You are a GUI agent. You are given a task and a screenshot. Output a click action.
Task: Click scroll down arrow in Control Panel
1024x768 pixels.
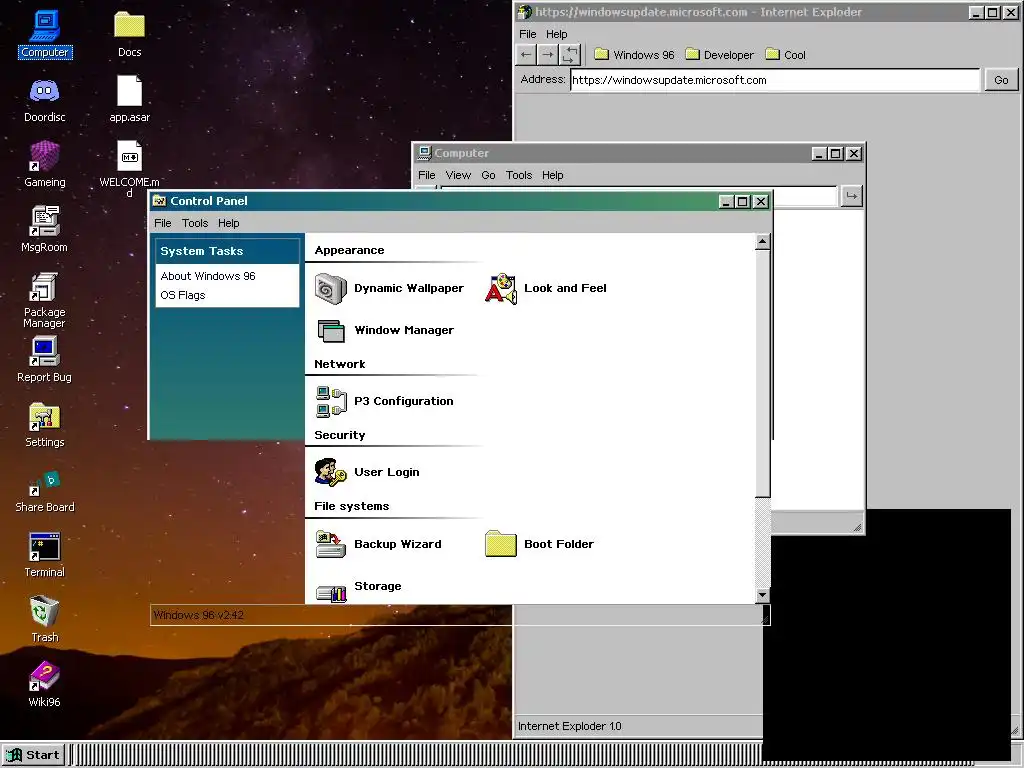[762, 595]
